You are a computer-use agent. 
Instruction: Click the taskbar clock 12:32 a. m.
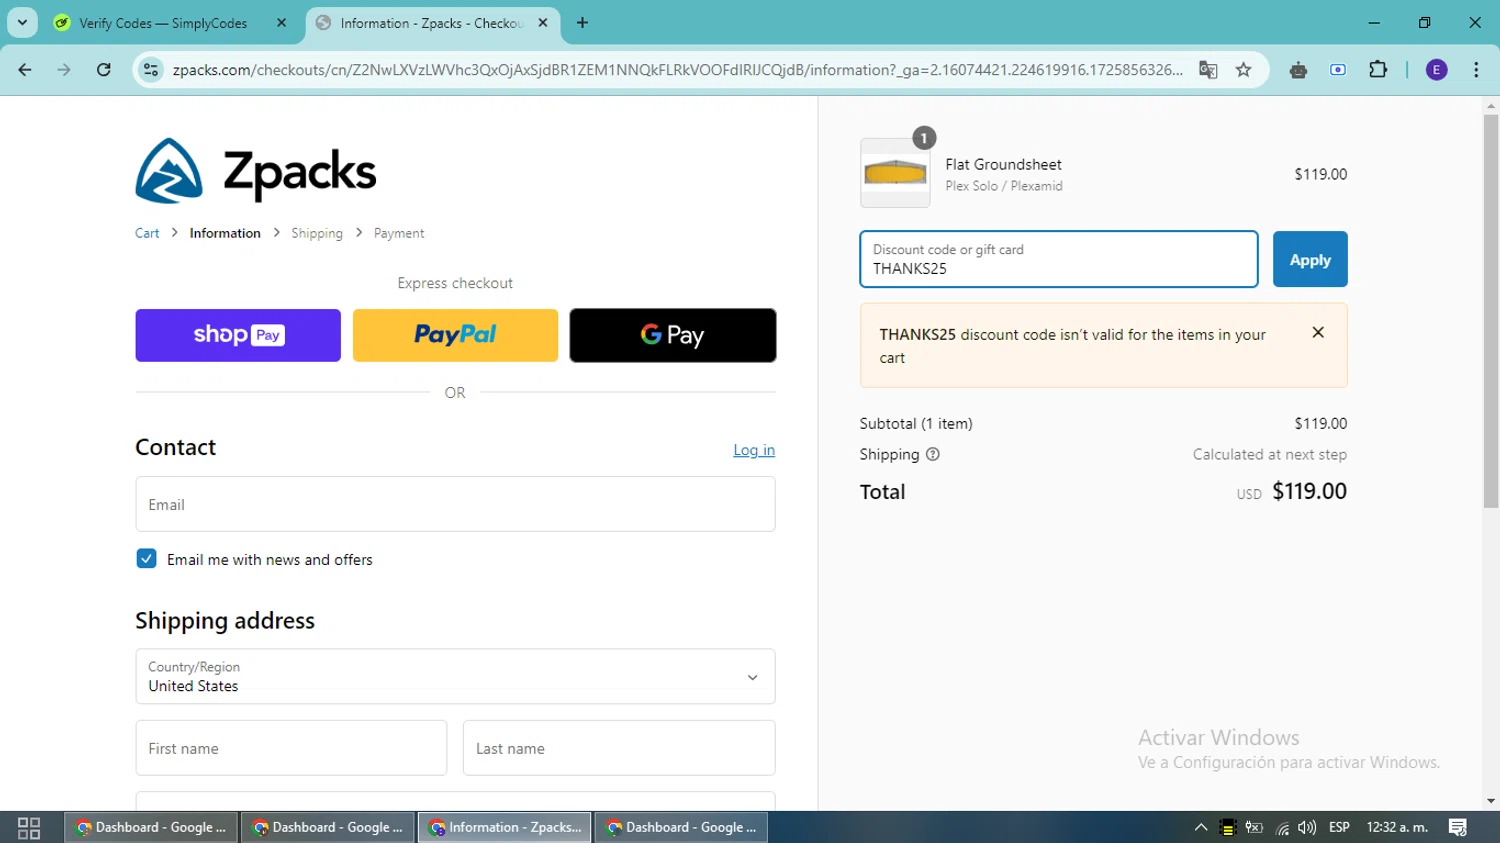[x=1397, y=827]
